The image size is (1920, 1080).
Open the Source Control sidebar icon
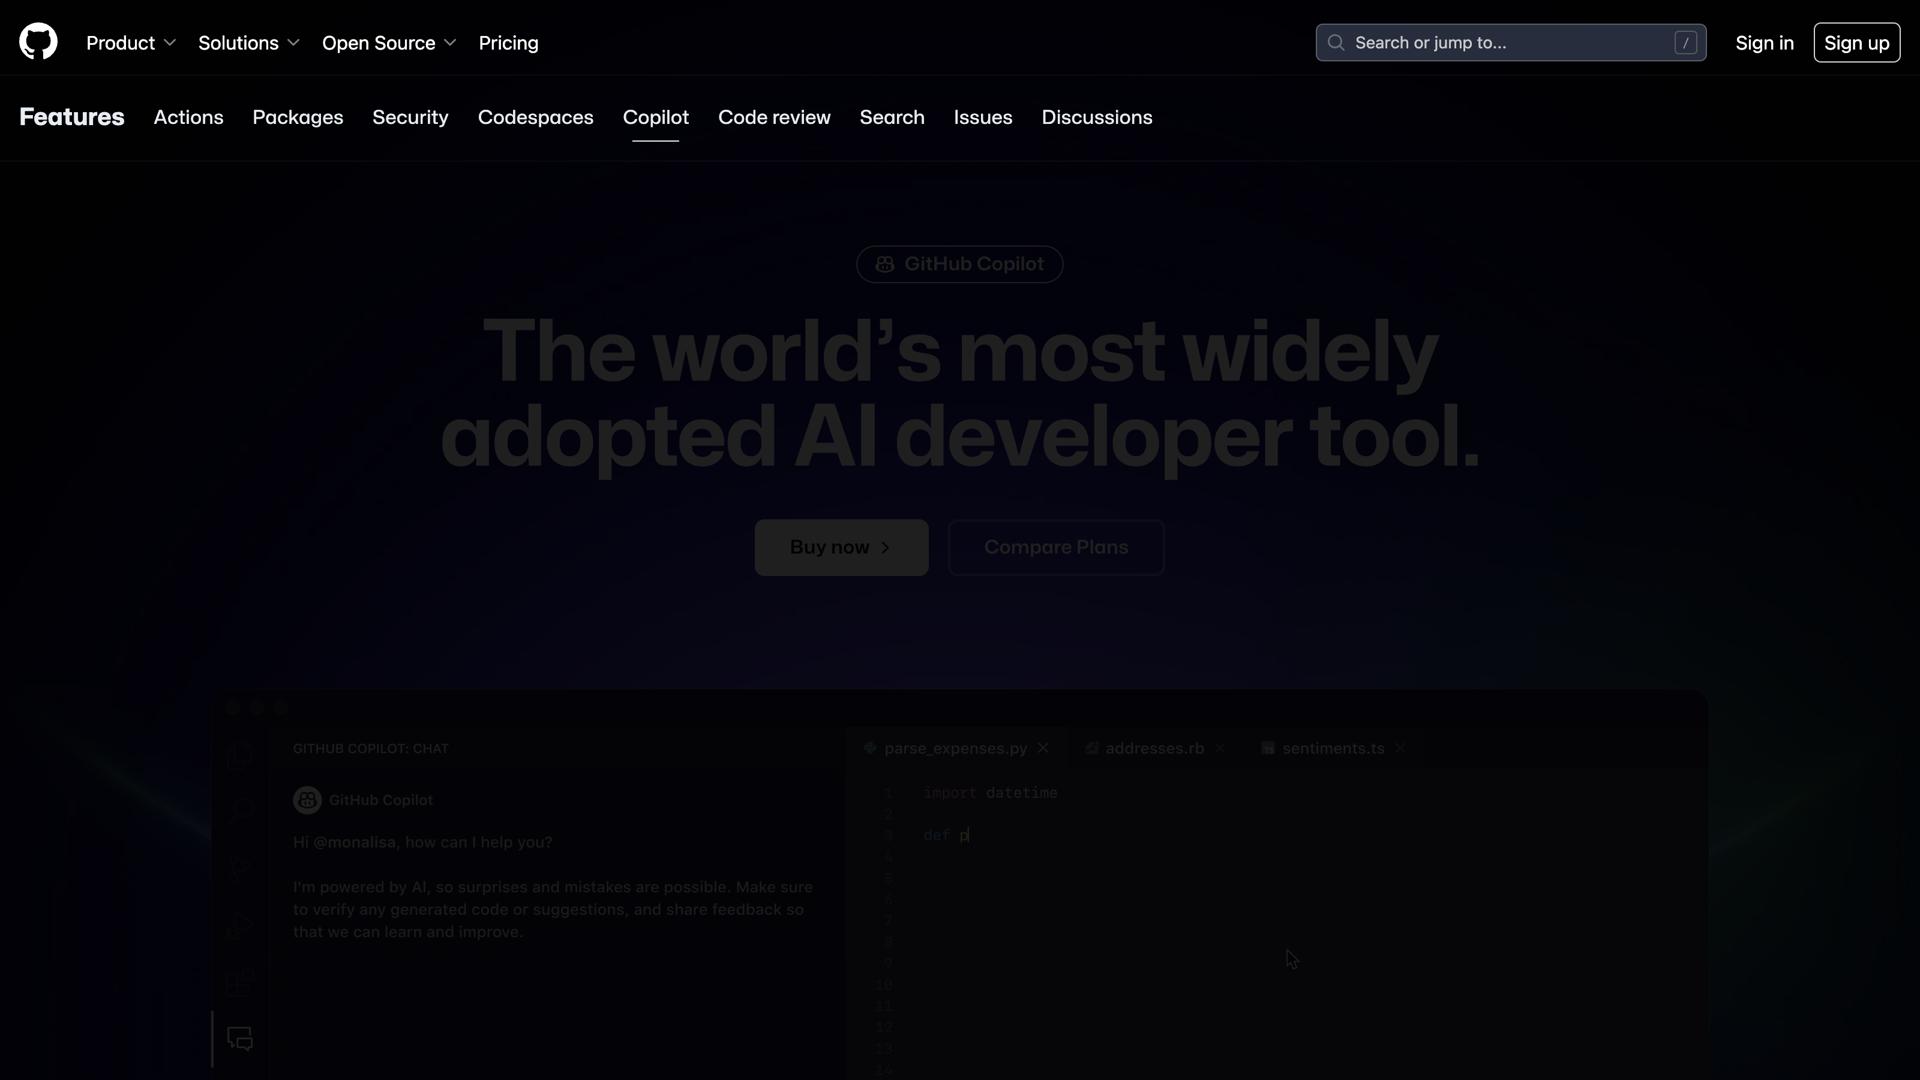(239, 867)
